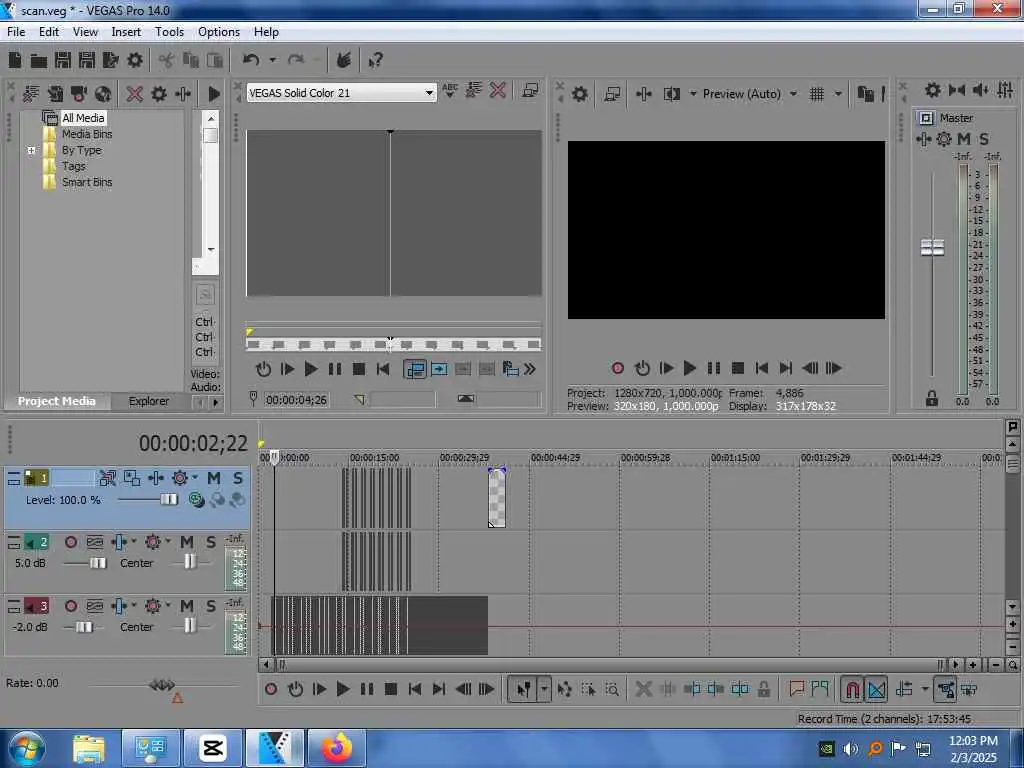The width and height of the screenshot is (1024, 768).
Task: Select the checkered event on track 1
Action: pyautogui.click(x=497, y=498)
